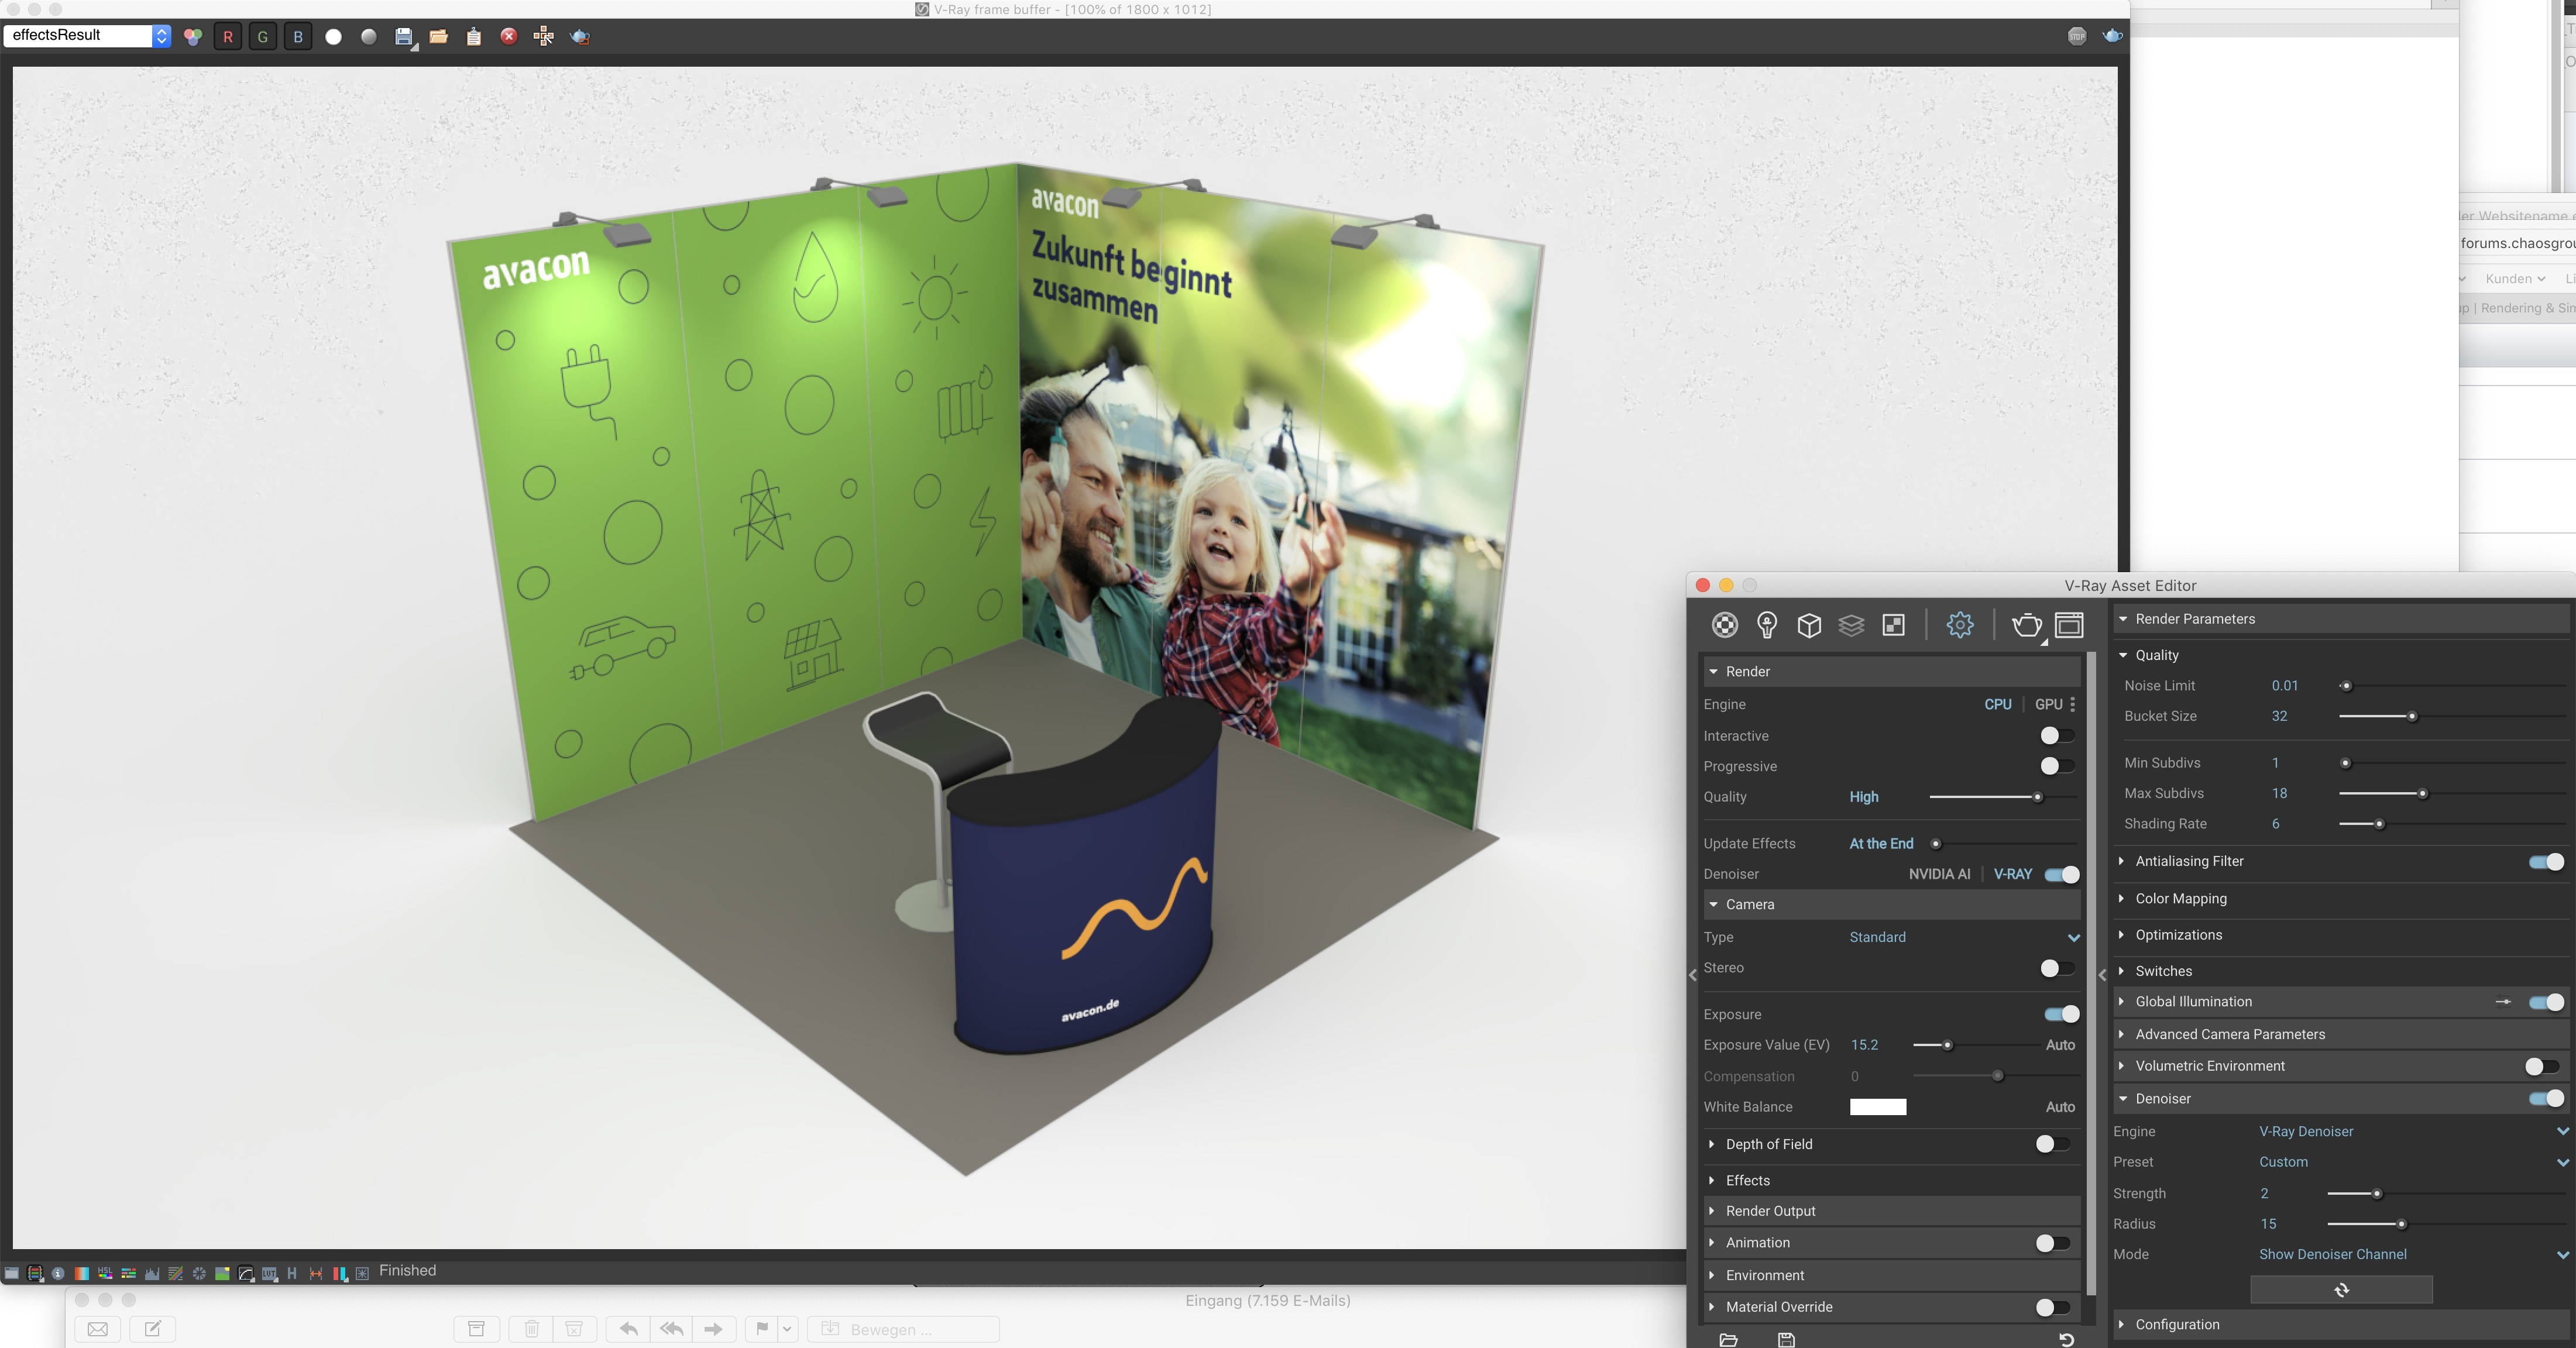Save rendered image with the floppy disk icon

pos(404,36)
